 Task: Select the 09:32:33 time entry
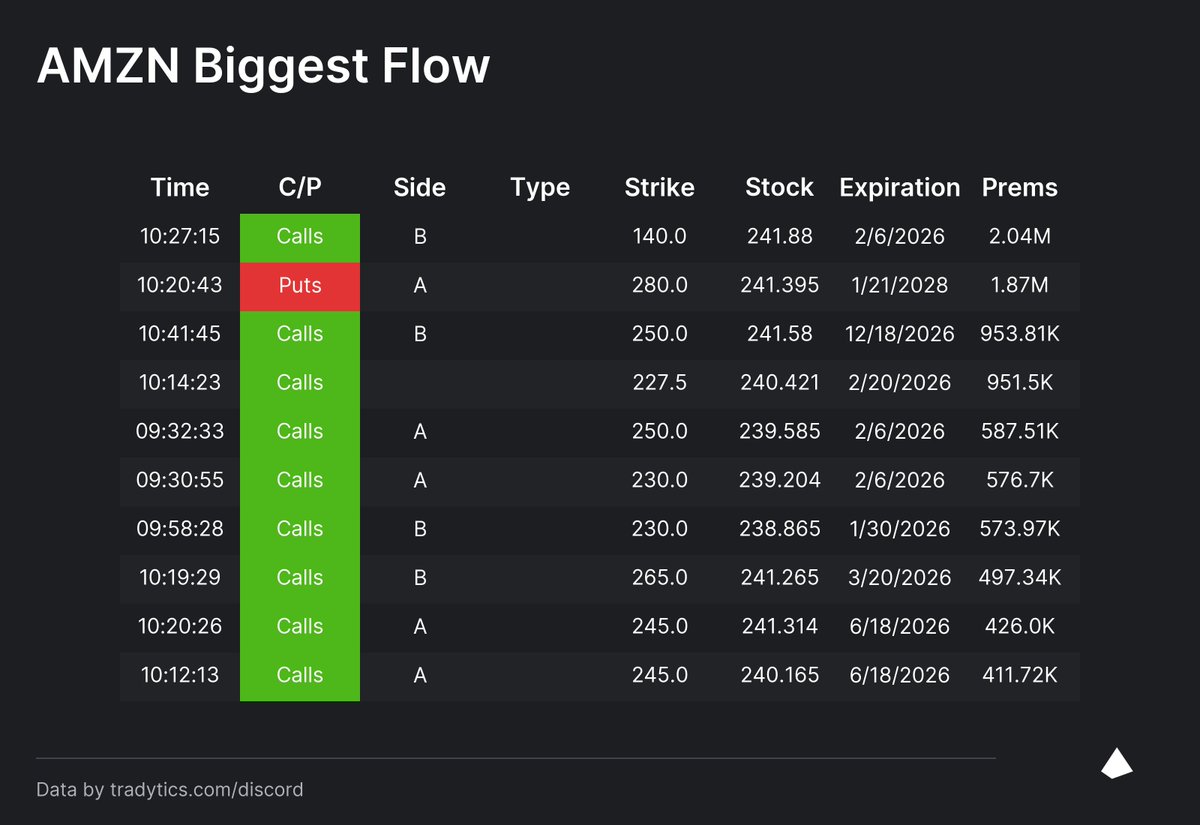pos(180,432)
